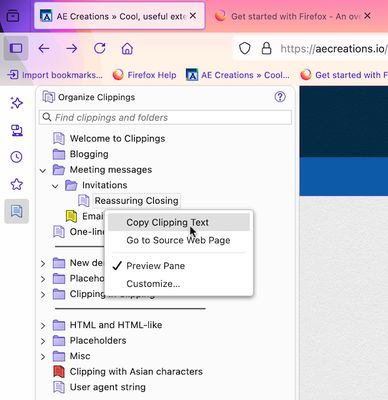Select the Blogging folder

point(89,154)
